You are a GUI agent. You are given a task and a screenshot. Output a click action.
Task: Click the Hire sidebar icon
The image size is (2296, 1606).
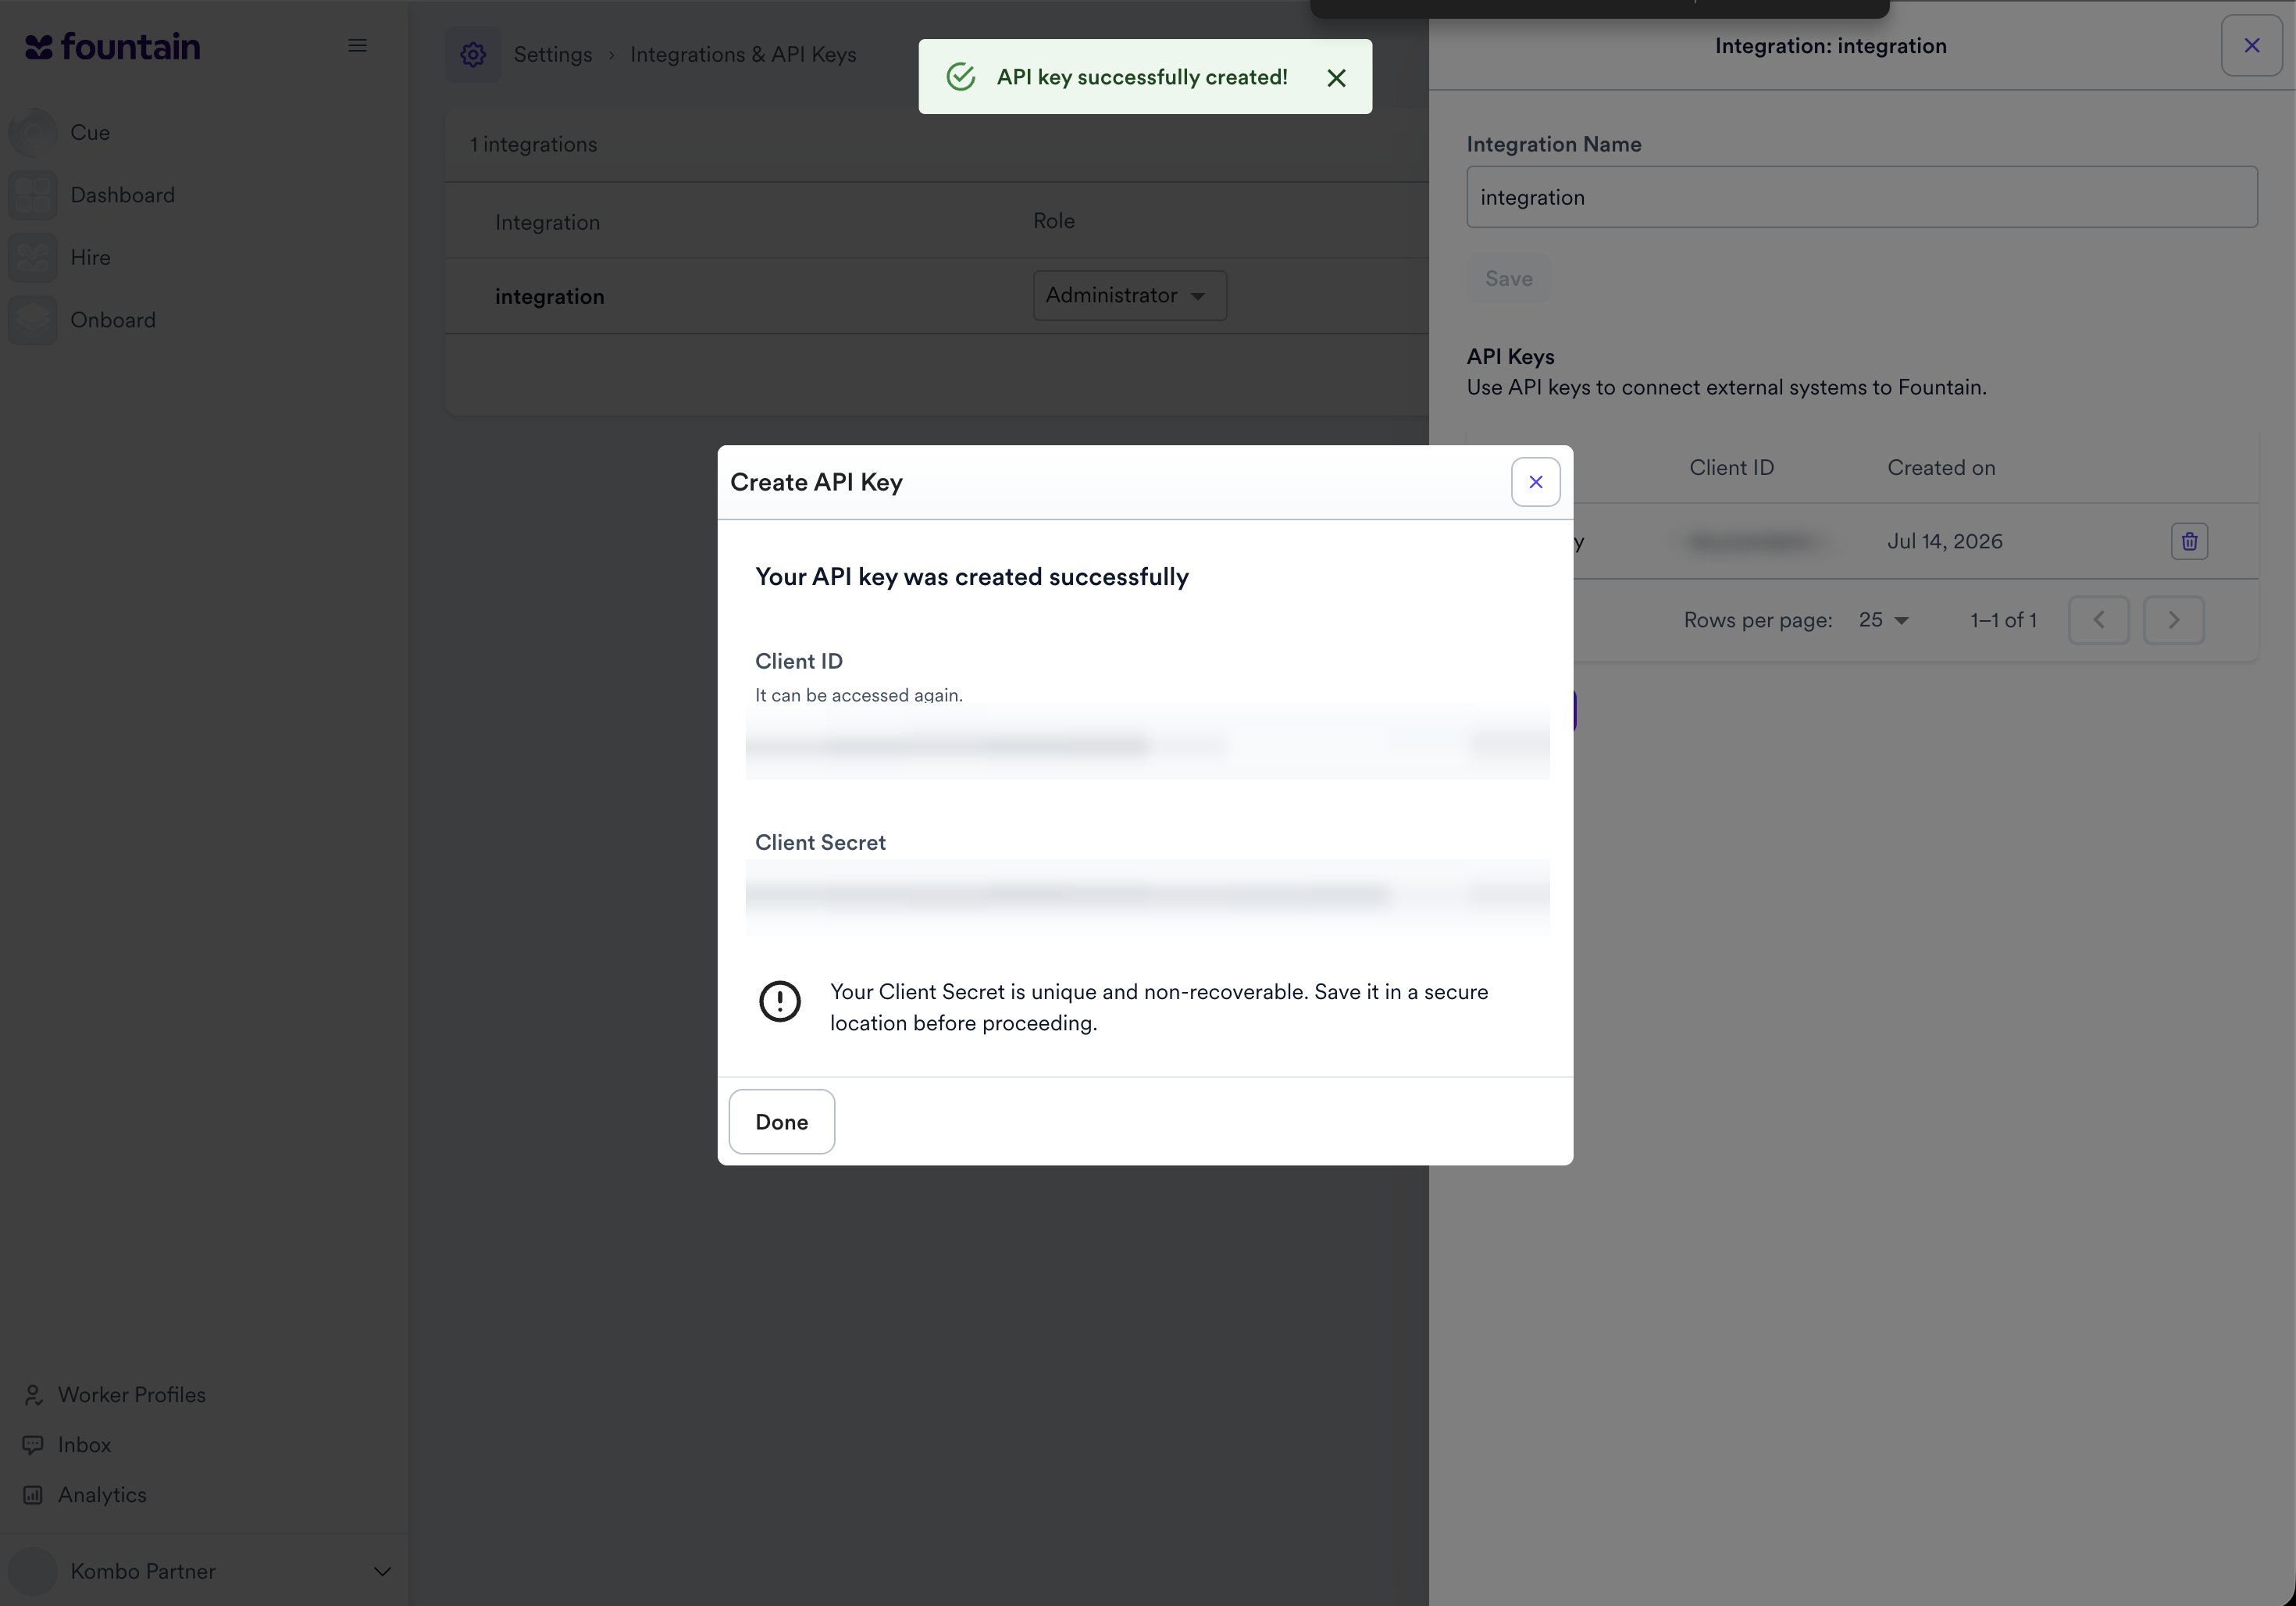click(33, 257)
